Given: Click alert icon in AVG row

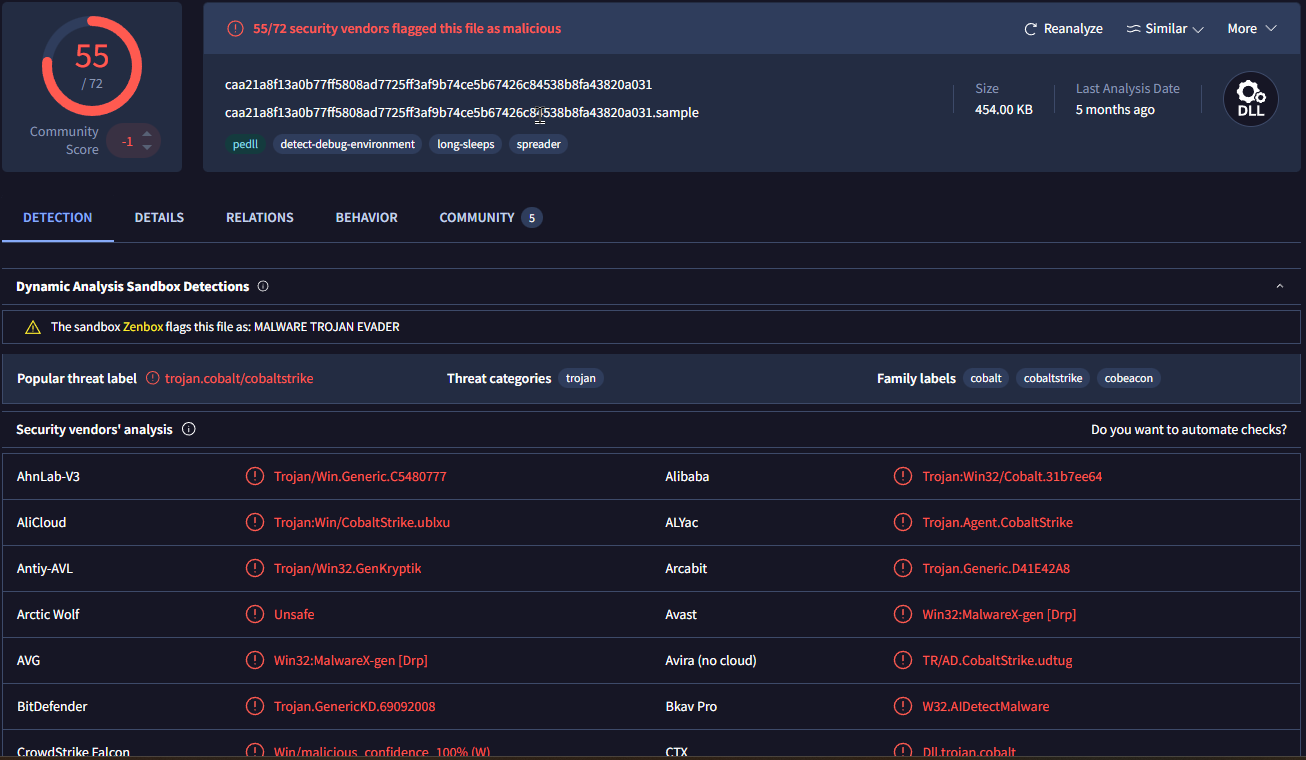Looking at the screenshot, I should tap(255, 660).
